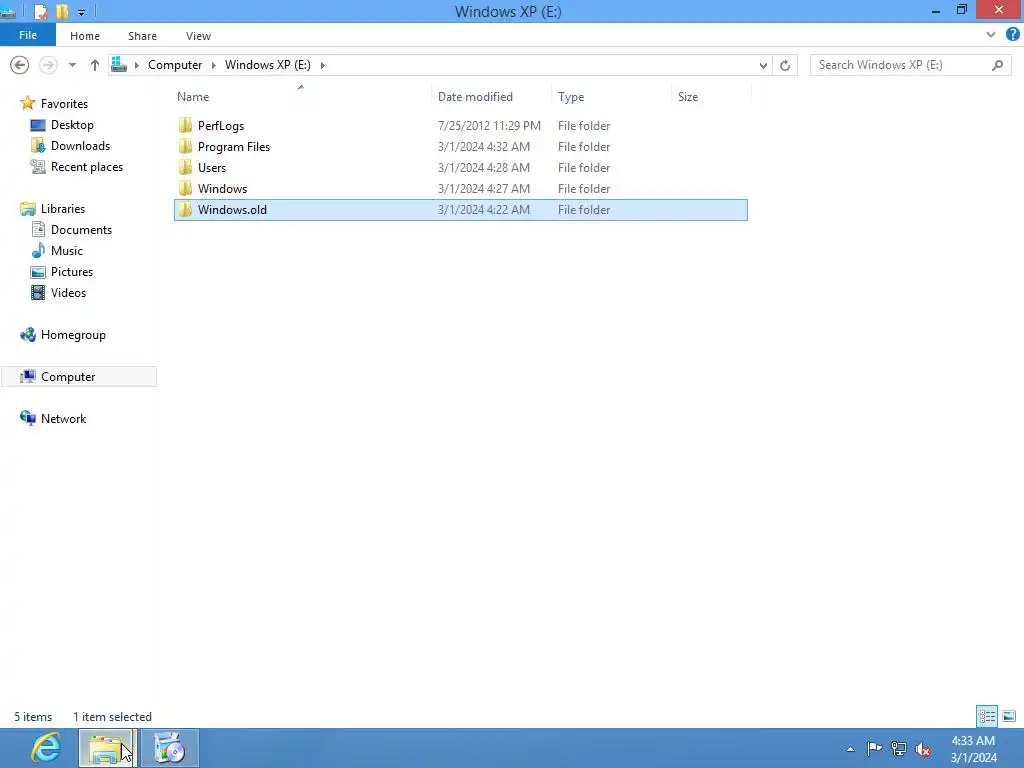1024x768 pixels.
Task: Switch to the Home ribbon tab
Action: click(85, 36)
